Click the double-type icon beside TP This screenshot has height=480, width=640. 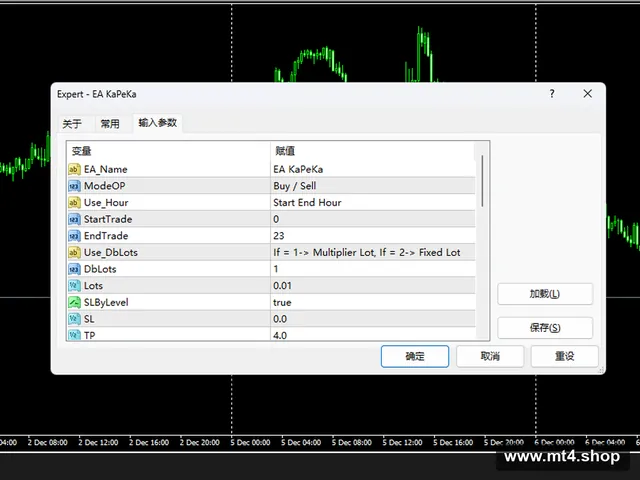74,335
